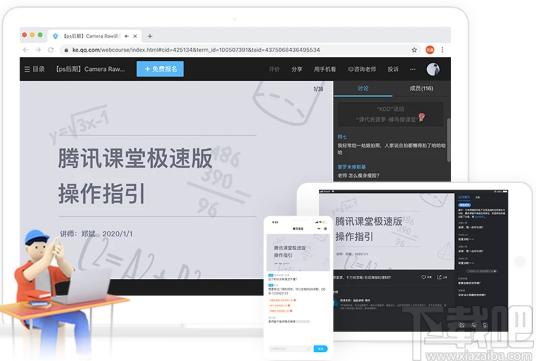Click the browser back arrow
This screenshot has width=536, height=361.
[26, 50]
